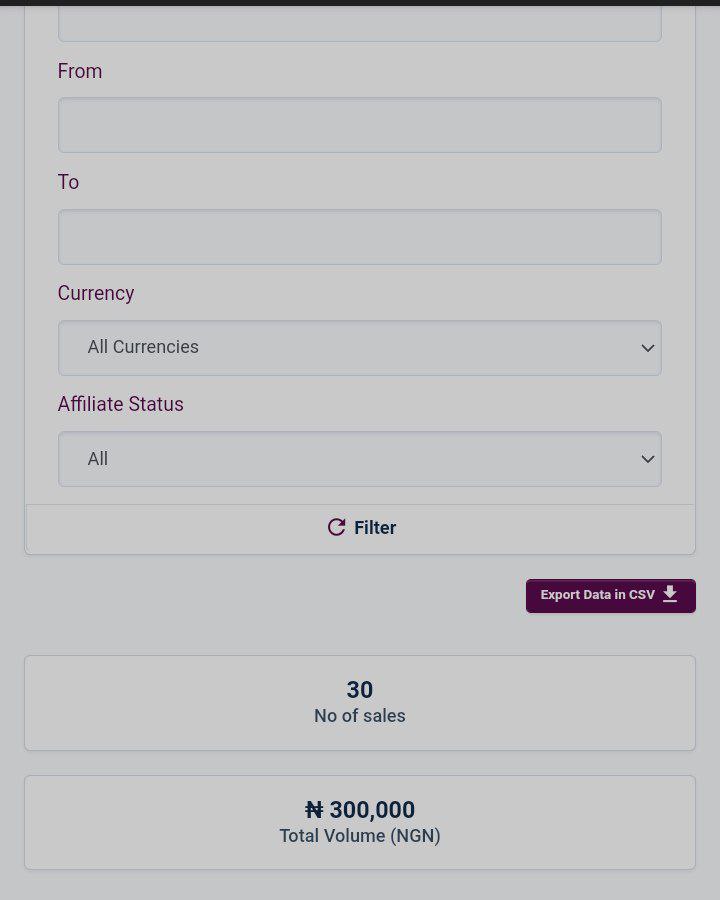Open the Affiliate Status selector showing All
This screenshot has height=900, width=720.
[x=360, y=458]
